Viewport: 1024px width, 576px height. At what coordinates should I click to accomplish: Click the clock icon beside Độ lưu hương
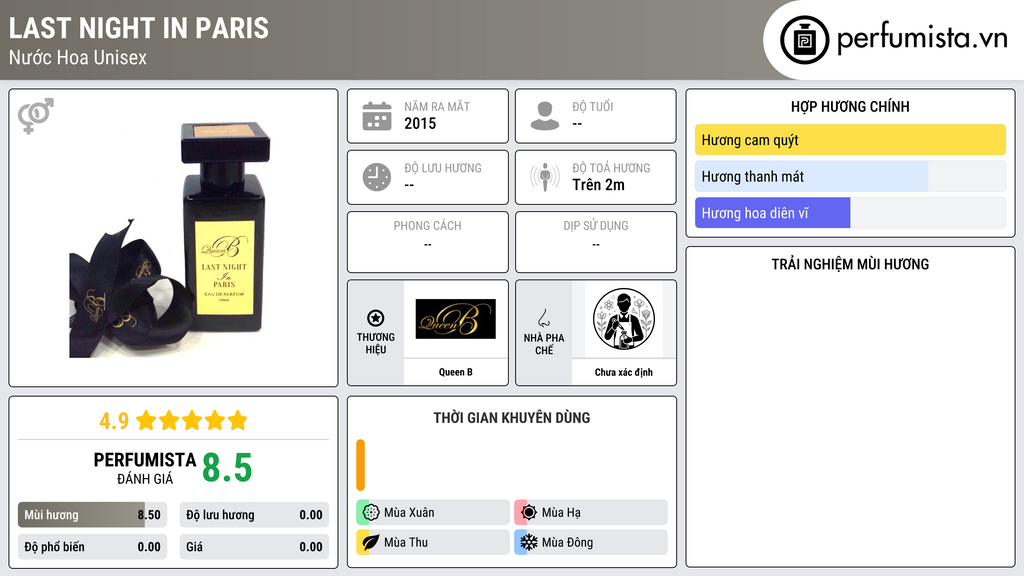[377, 177]
